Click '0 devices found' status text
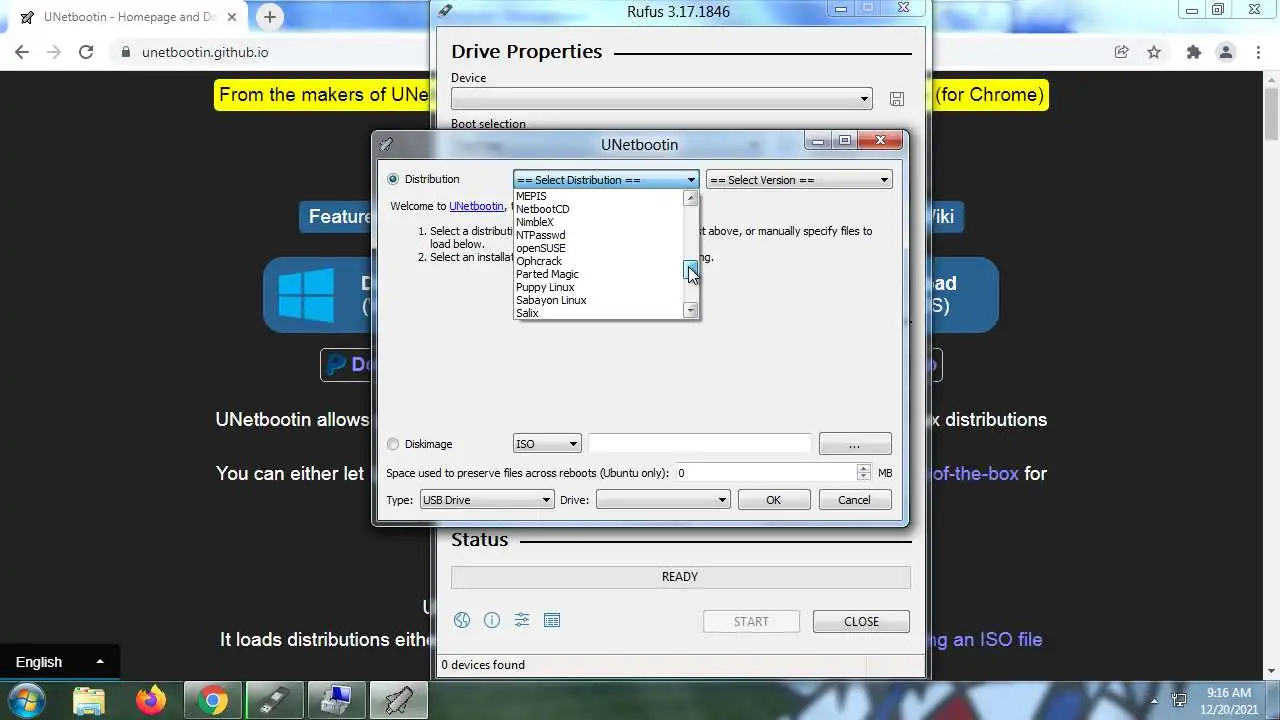This screenshot has height=720, width=1280. click(x=483, y=665)
